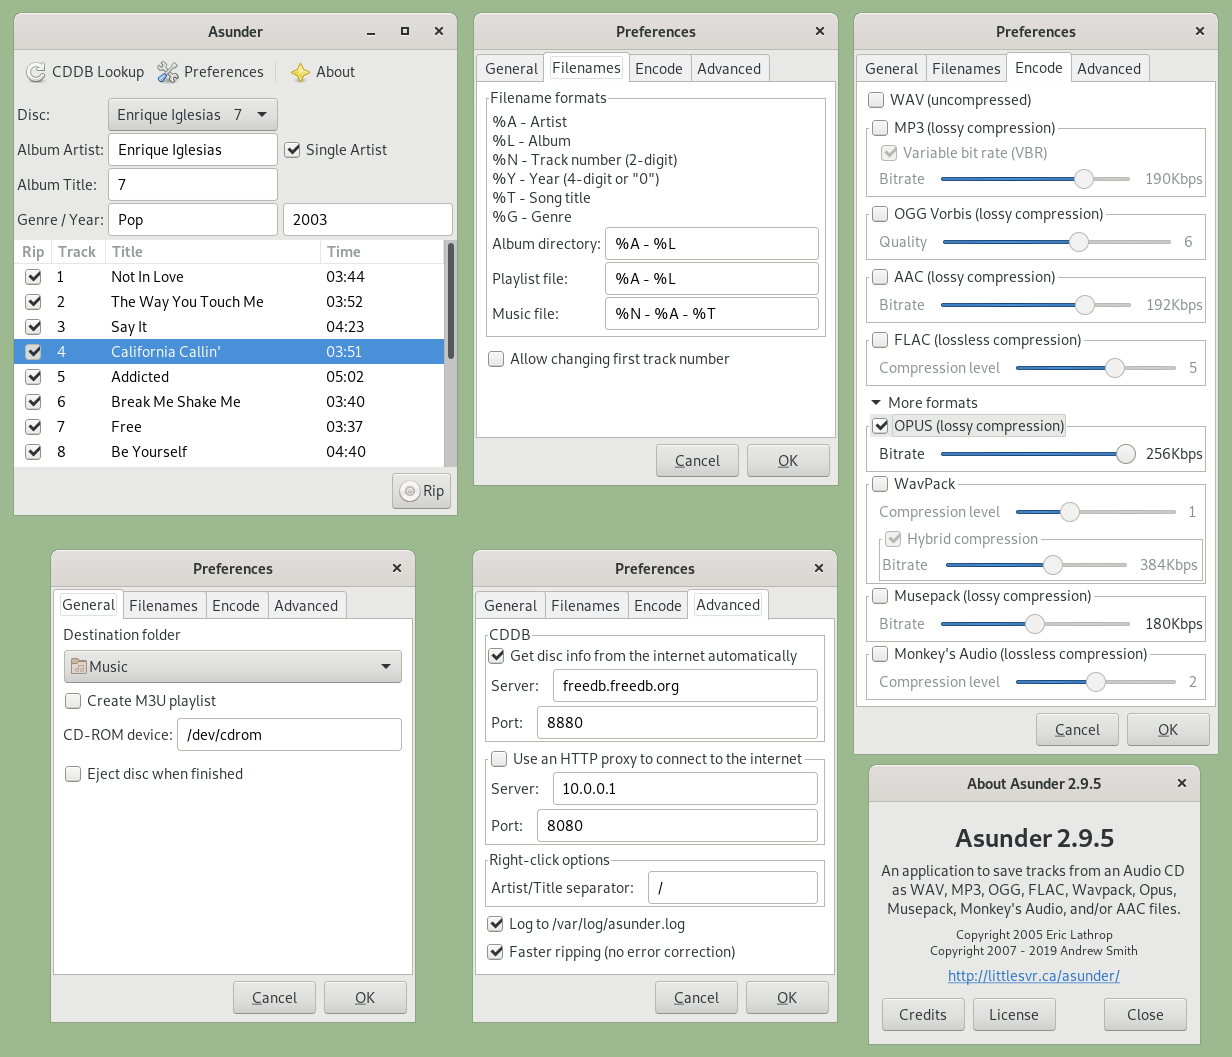Minimize the Asunder main window
1232x1057 pixels.
coord(371,32)
